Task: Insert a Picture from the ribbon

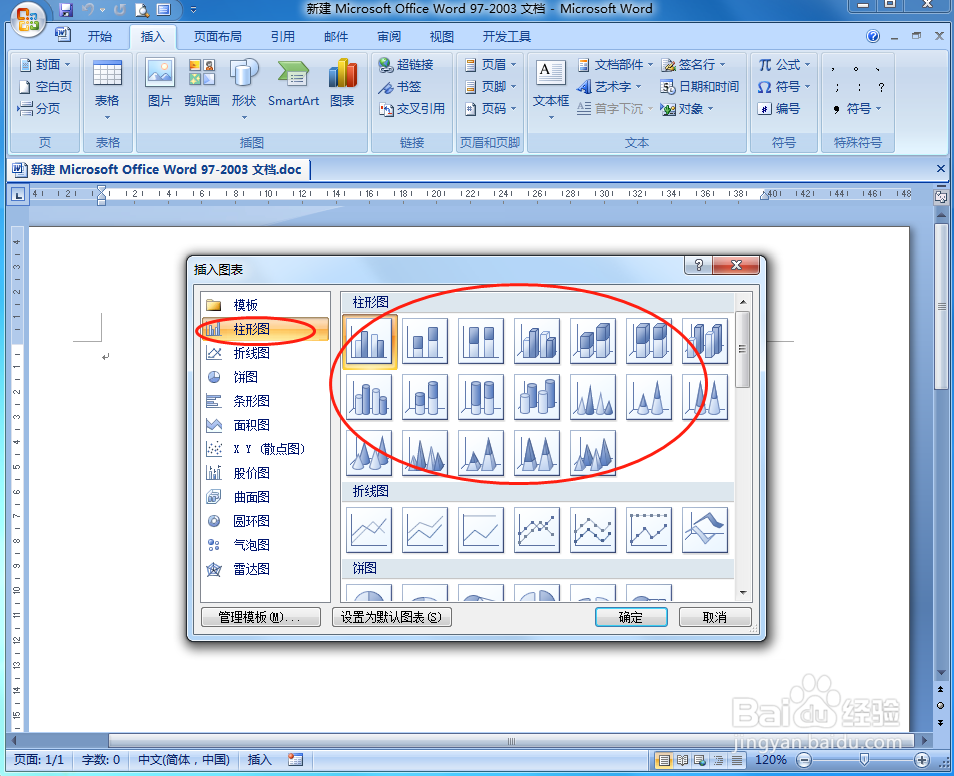Action: 160,85
